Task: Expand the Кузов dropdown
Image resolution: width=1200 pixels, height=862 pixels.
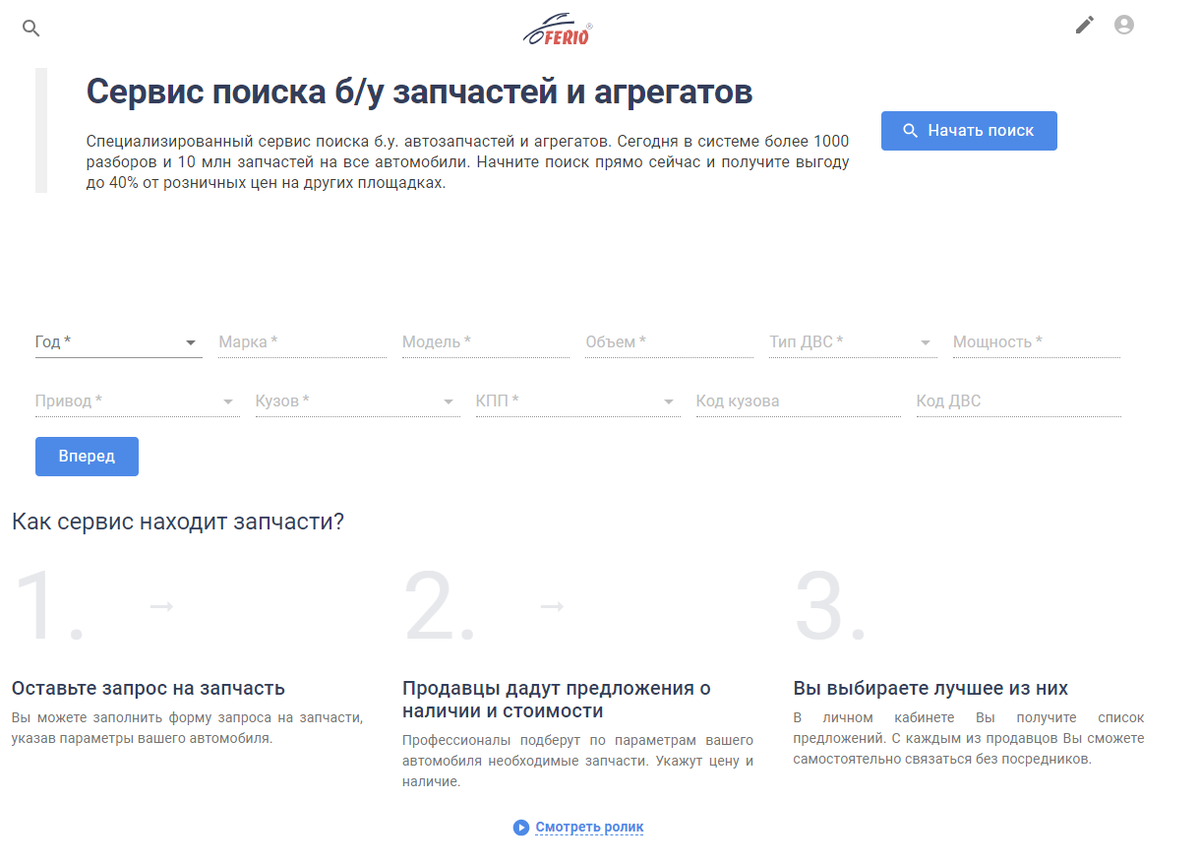Action: [448, 401]
